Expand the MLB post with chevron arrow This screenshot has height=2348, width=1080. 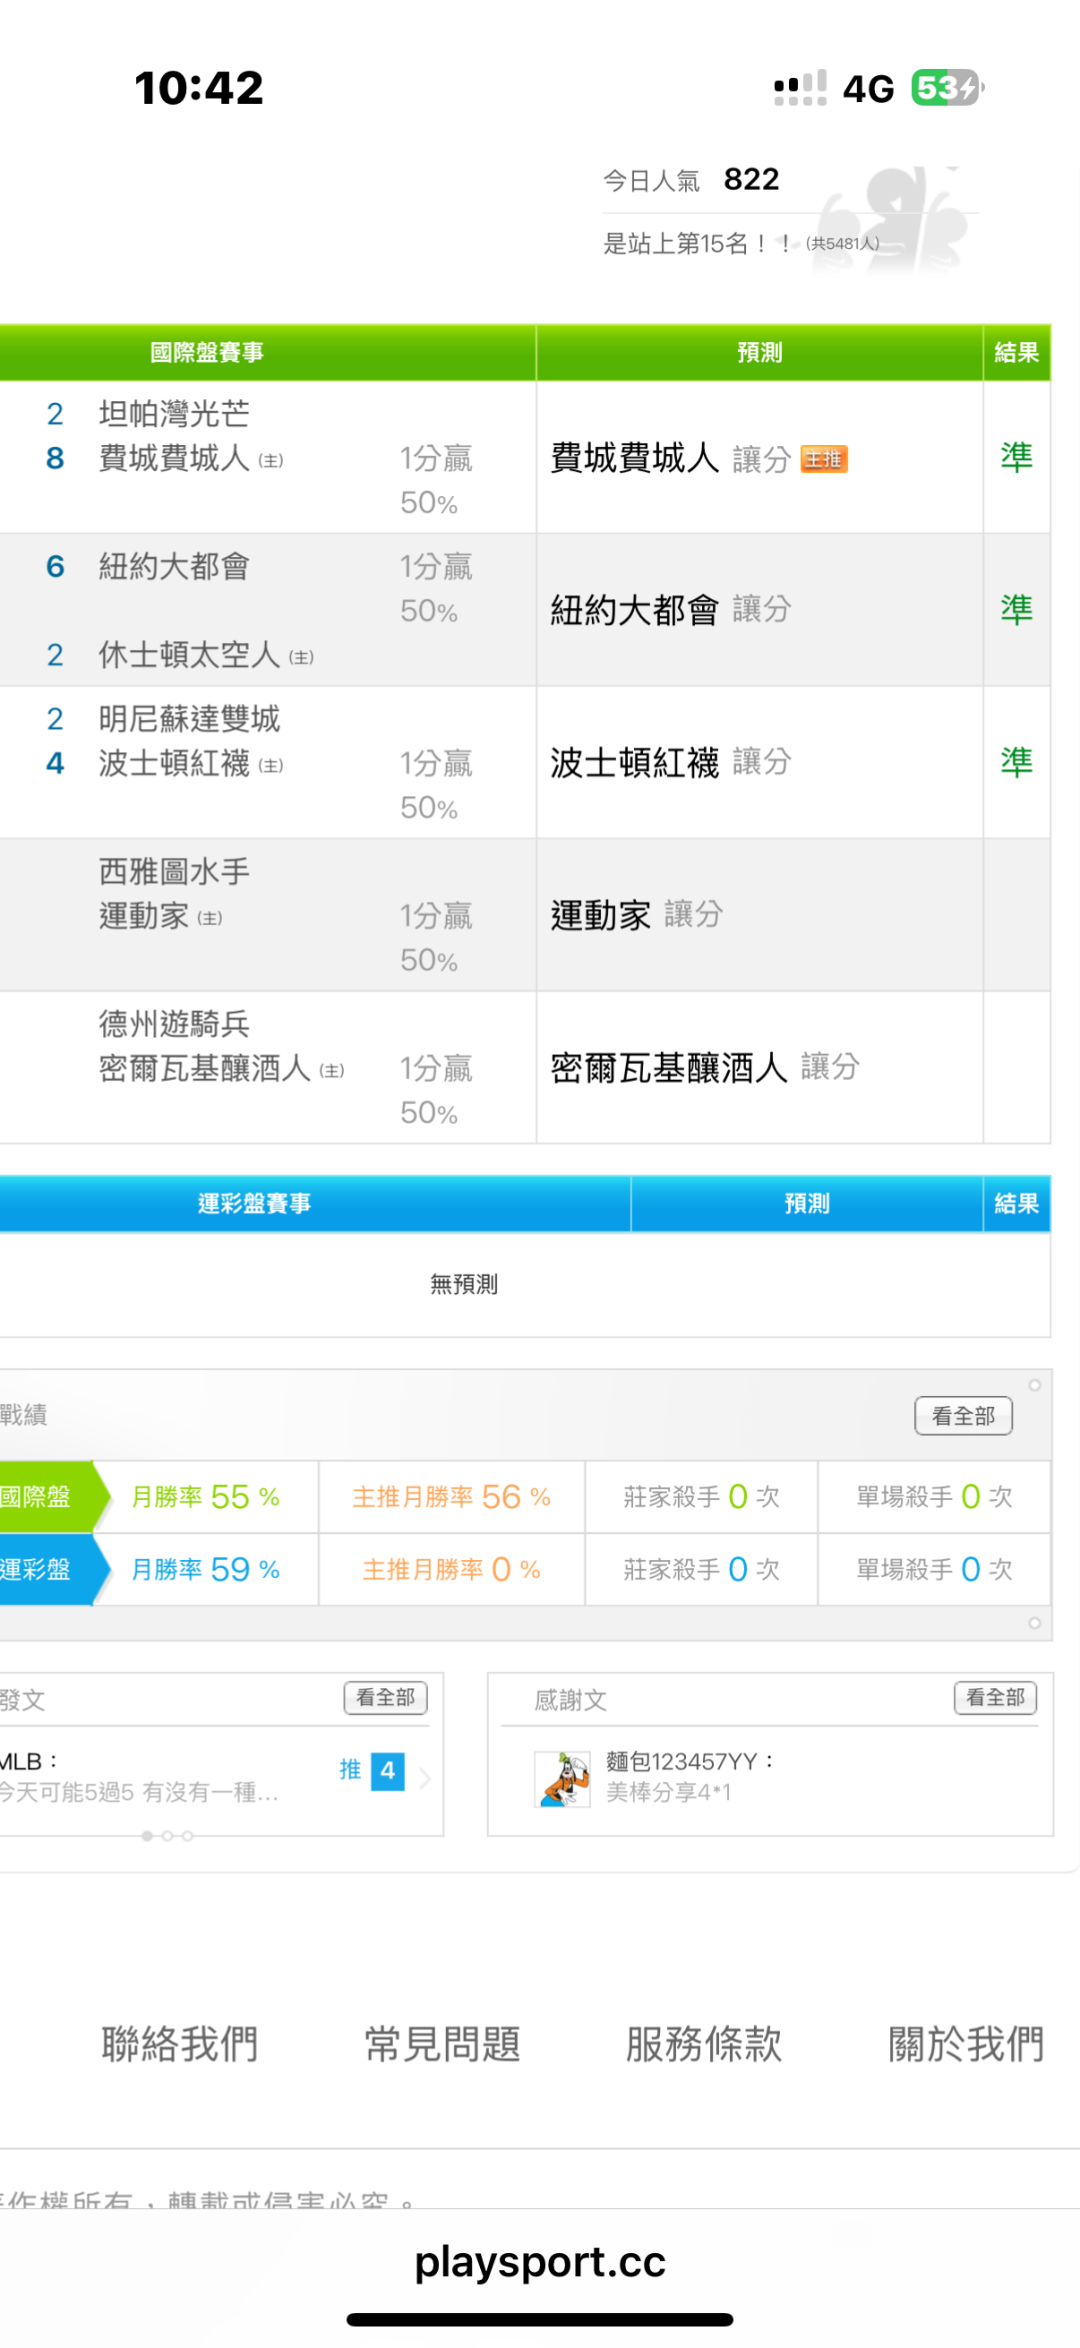tap(426, 1778)
